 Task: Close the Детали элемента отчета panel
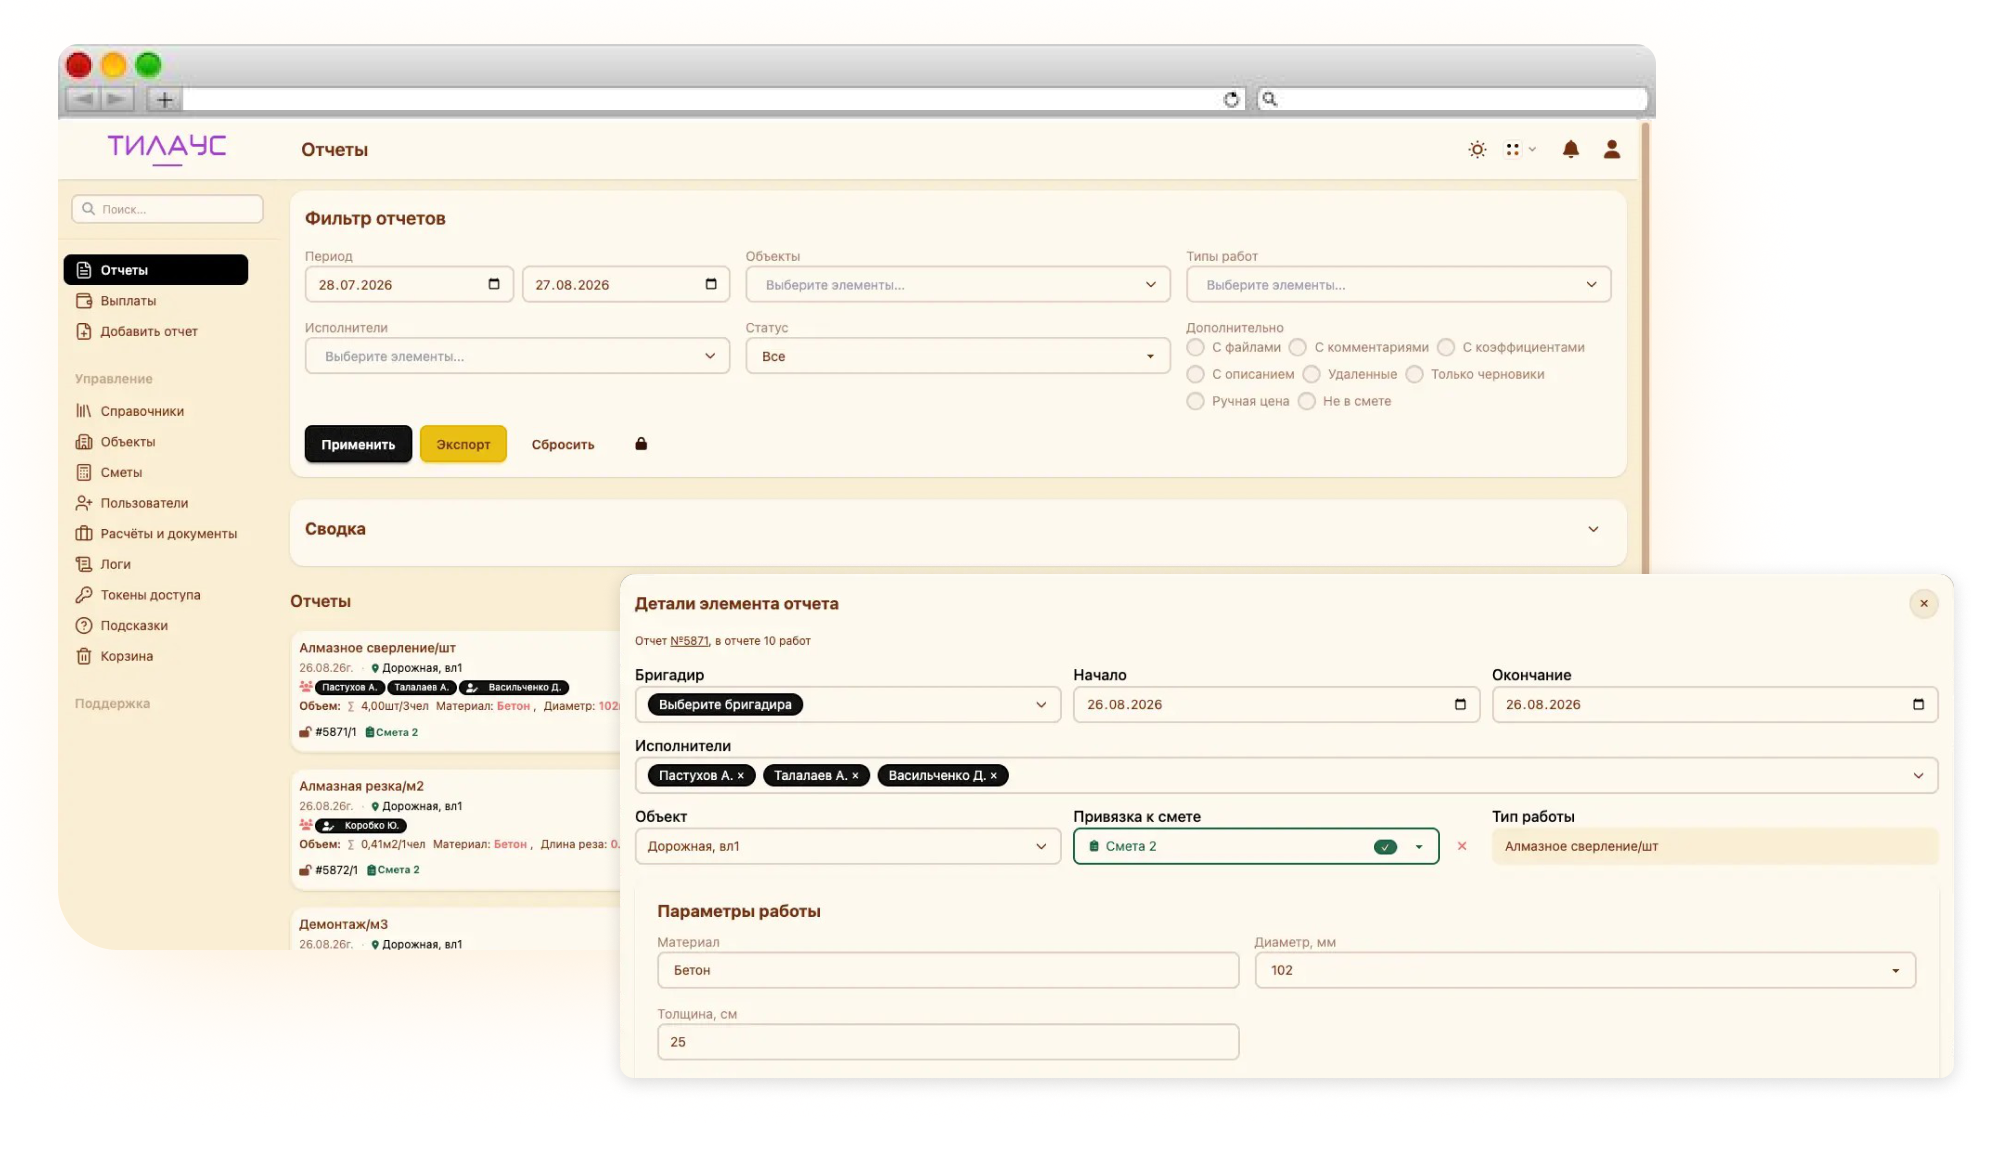tap(1924, 603)
